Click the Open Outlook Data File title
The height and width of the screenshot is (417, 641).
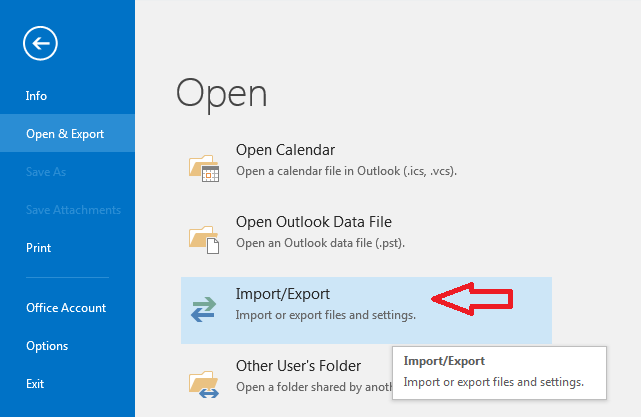[314, 222]
